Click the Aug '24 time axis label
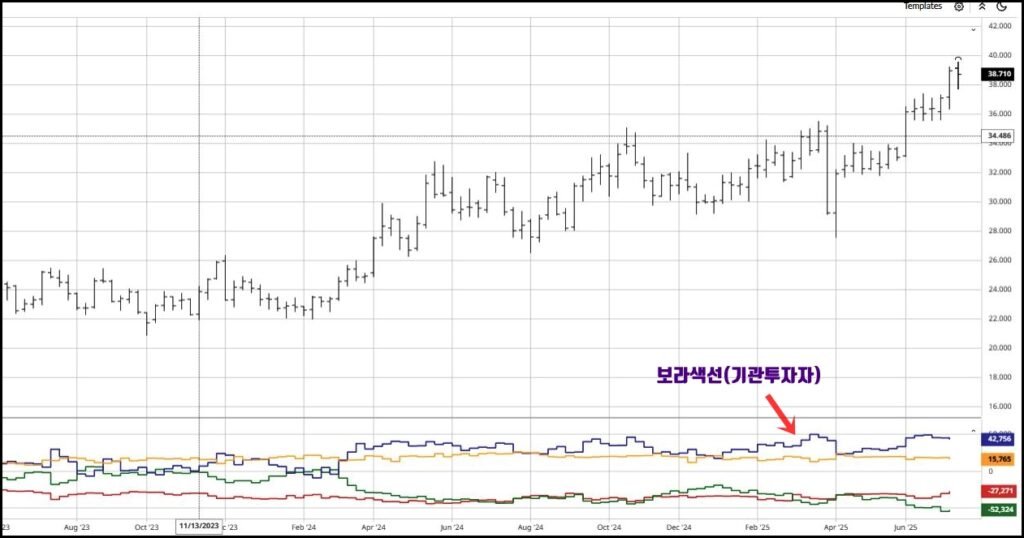Screen dimensions: 1024x538 (530, 527)
